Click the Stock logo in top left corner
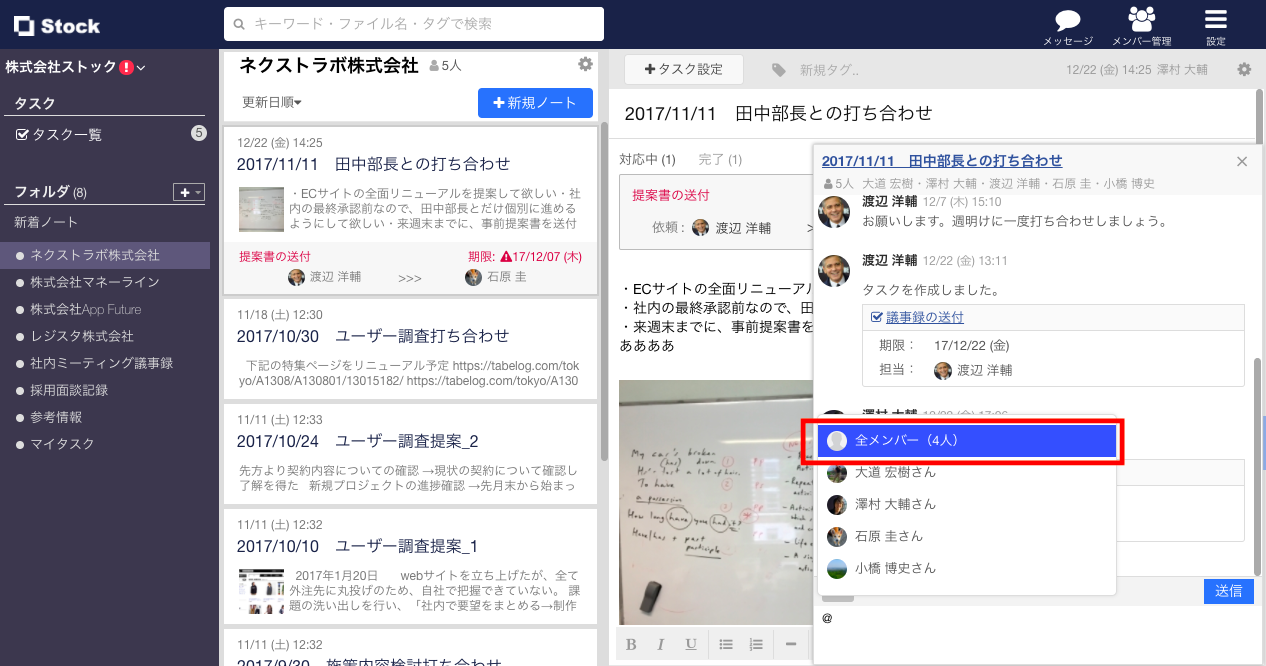The height and width of the screenshot is (666, 1266). point(55,26)
